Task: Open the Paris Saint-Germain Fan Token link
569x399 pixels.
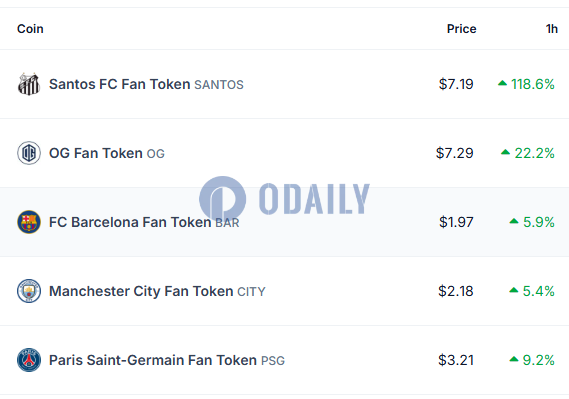Action: [x=153, y=360]
